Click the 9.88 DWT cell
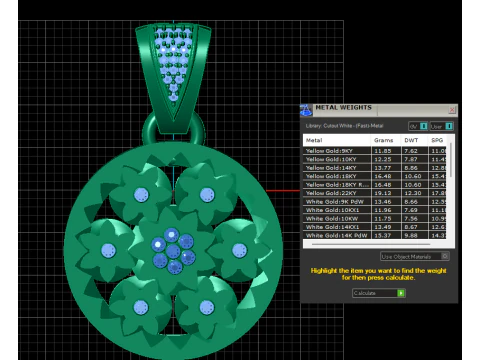480x360 pixels. [x=415, y=235]
